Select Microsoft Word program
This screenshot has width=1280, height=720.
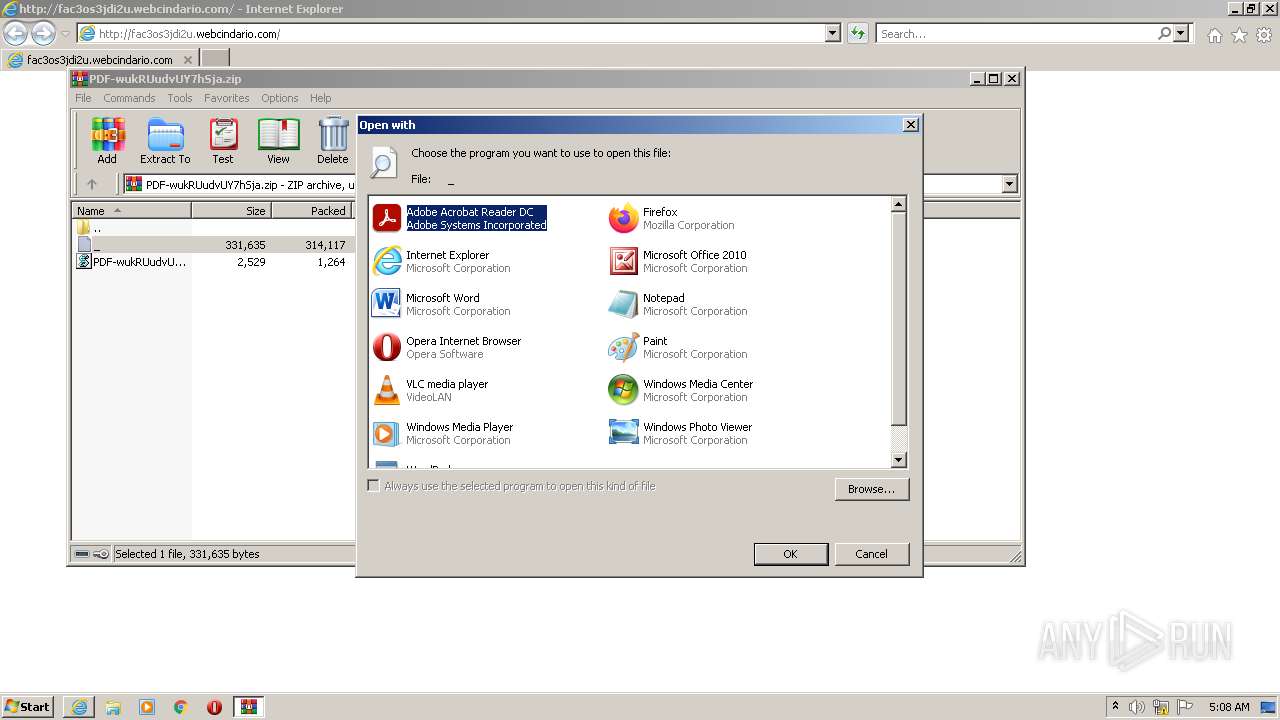point(442,304)
